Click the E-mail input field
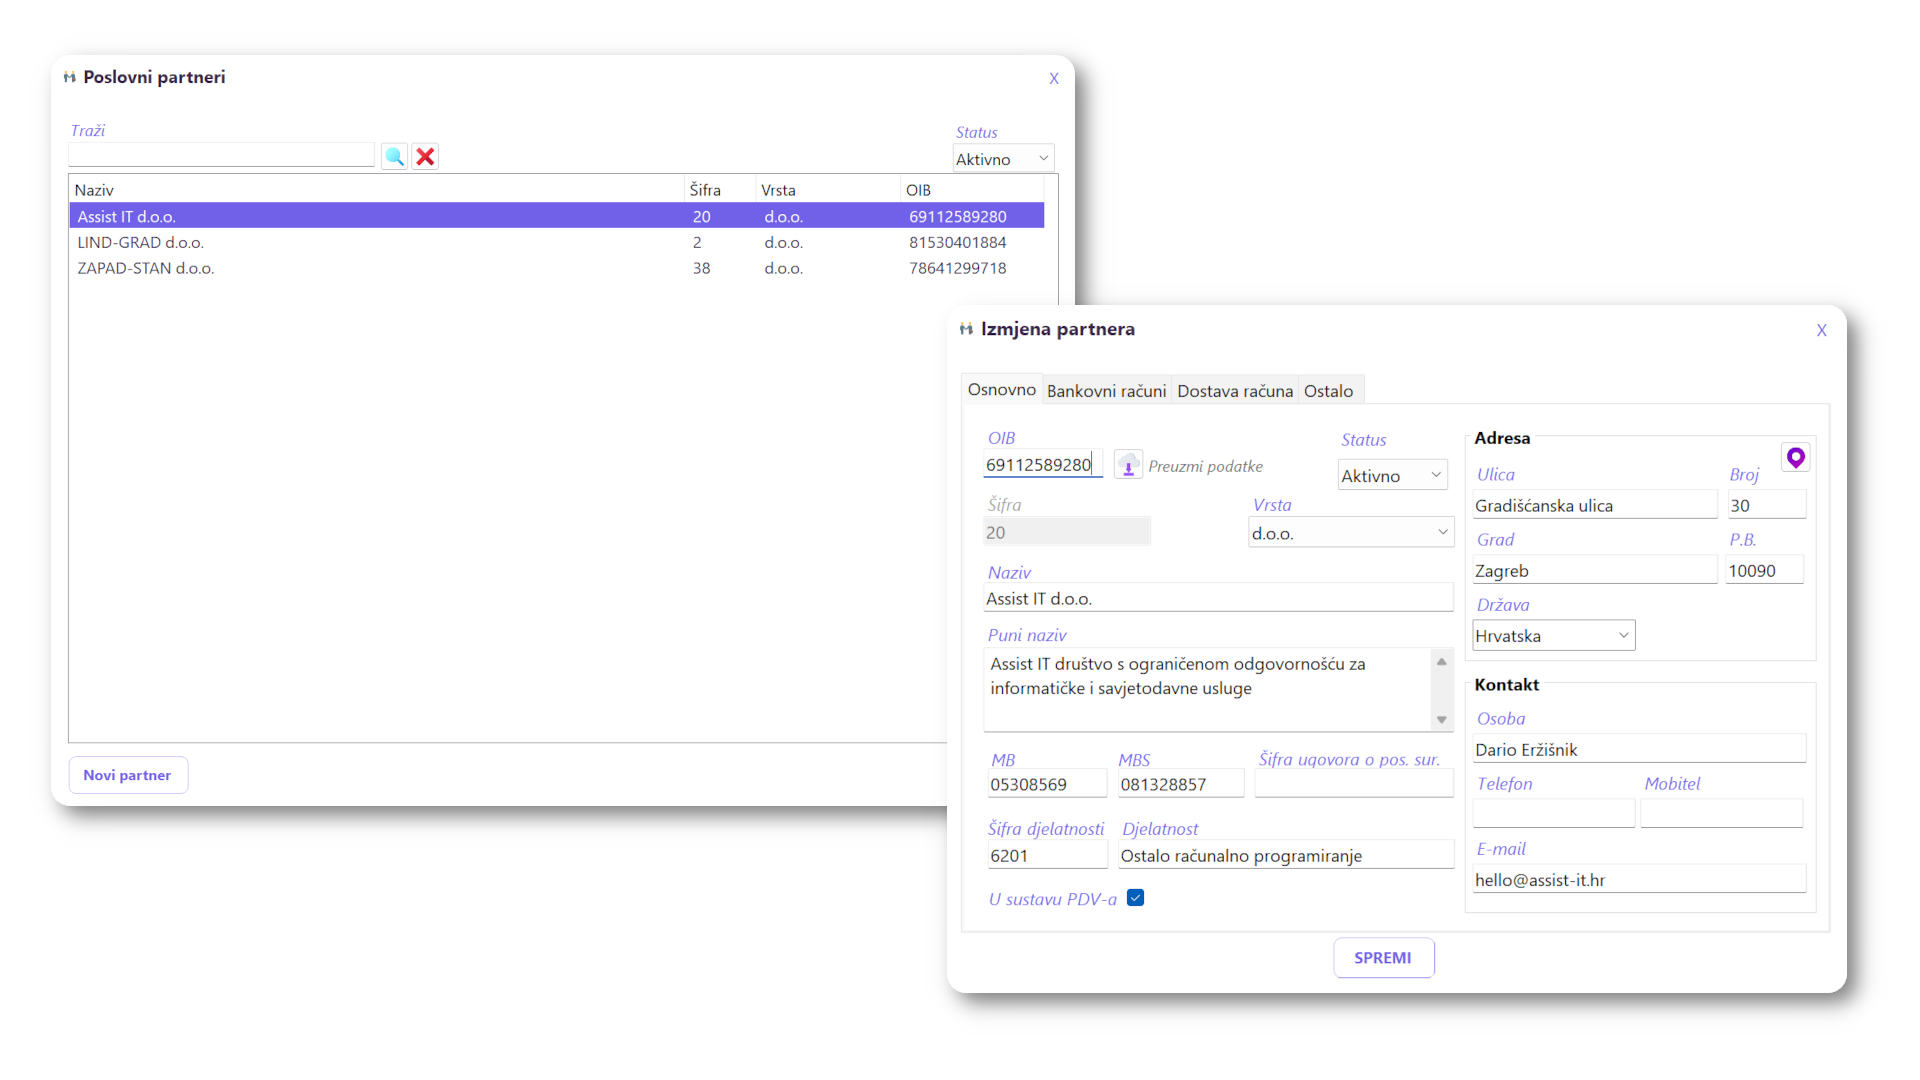The image size is (1920, 1080). 1638,880
